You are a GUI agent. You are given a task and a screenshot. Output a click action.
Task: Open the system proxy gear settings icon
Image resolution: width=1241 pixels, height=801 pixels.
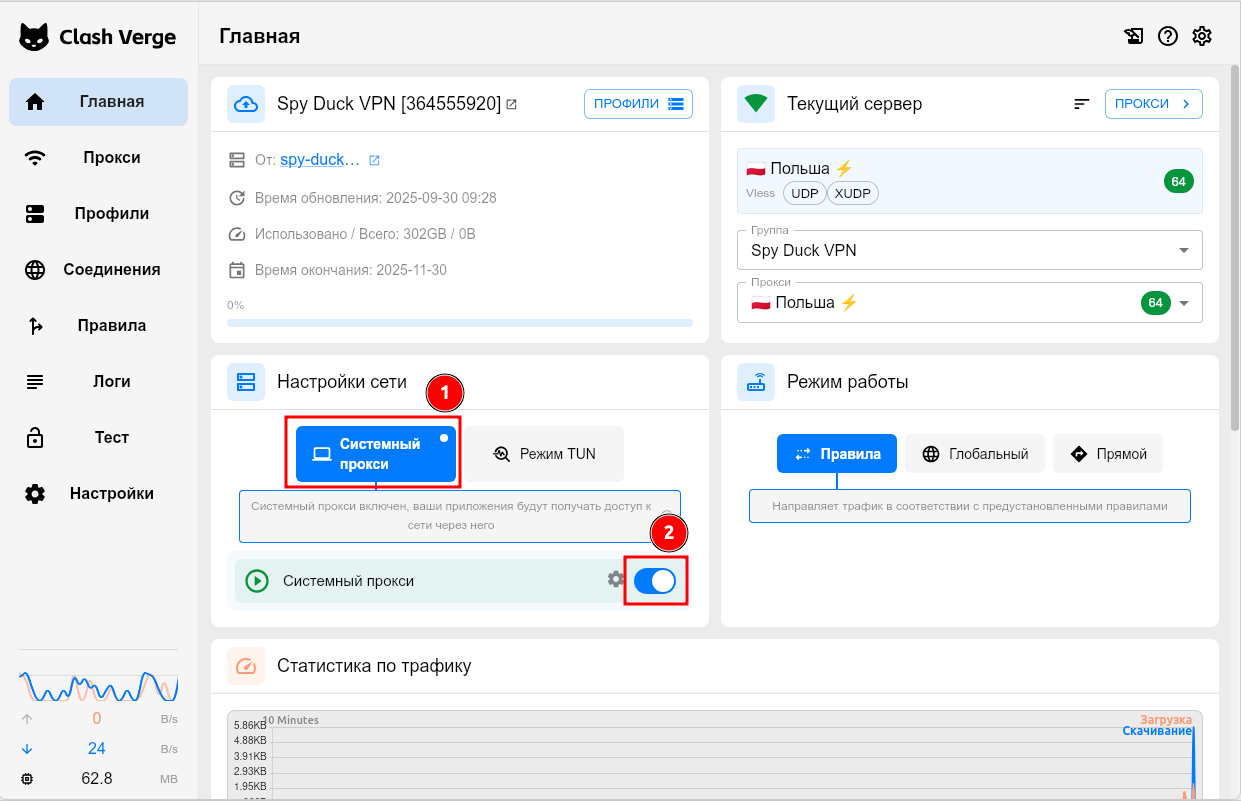tap(616, 579)
